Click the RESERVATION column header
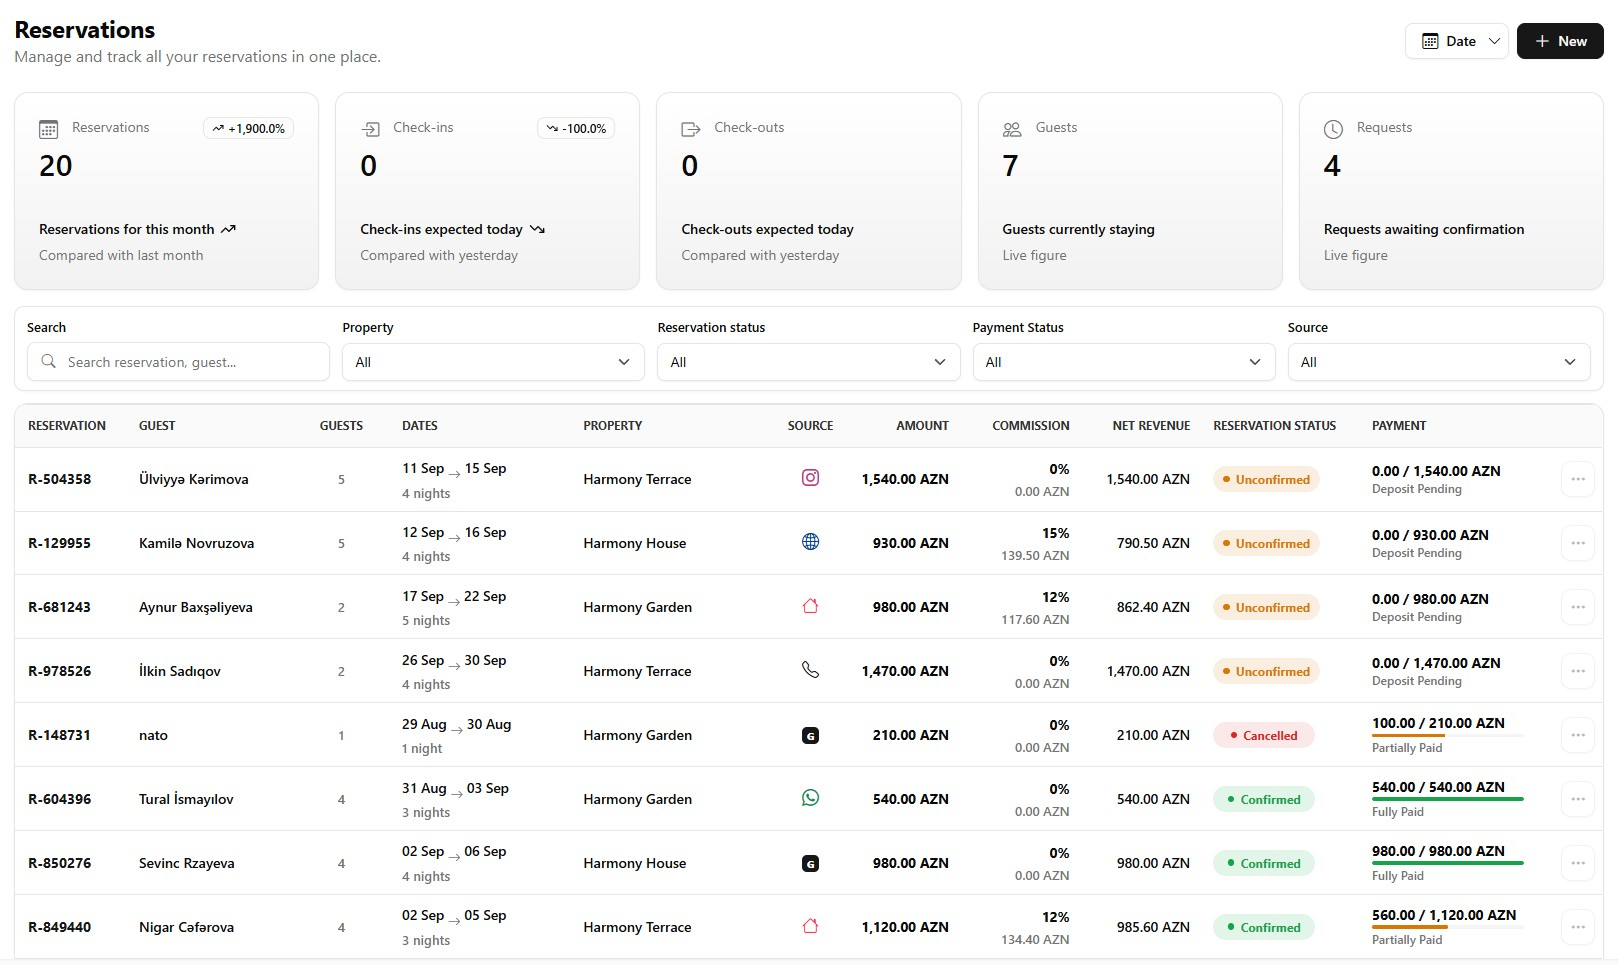This screenshot has width=1618, height=965. 67,426
